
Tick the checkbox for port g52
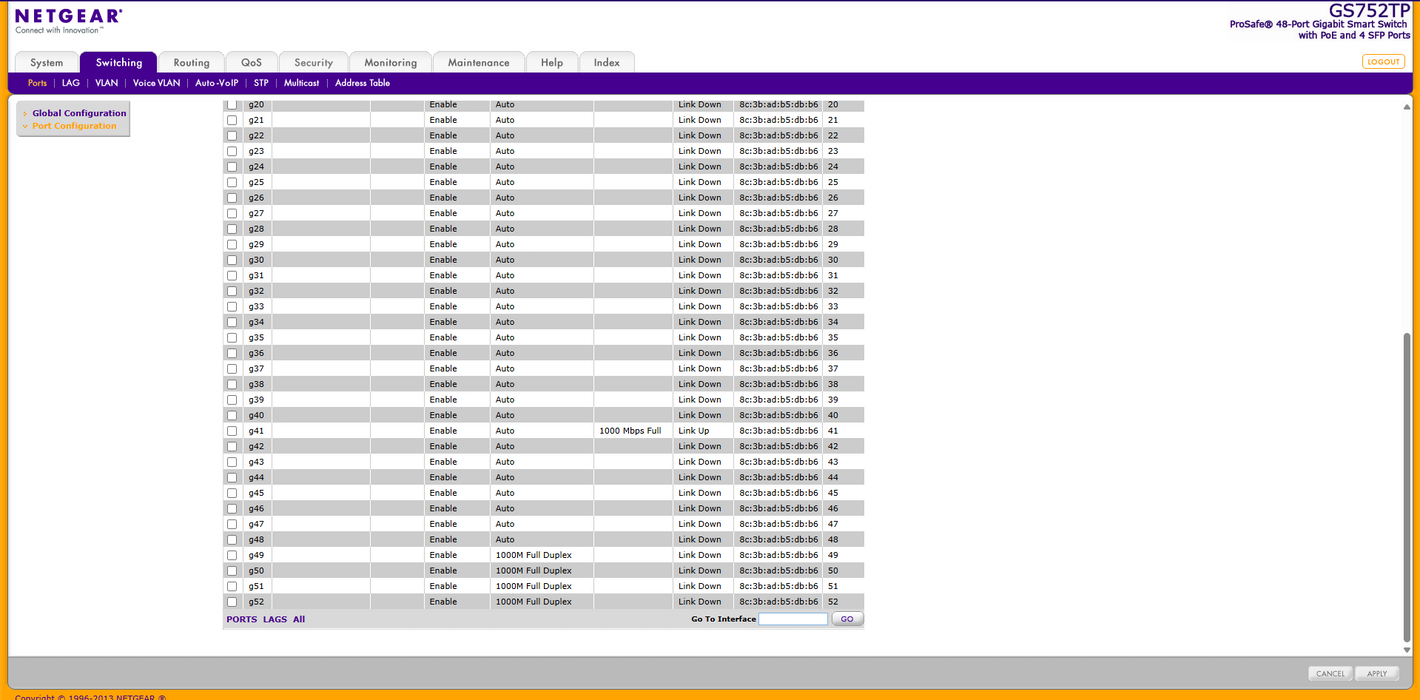point(232,602)
